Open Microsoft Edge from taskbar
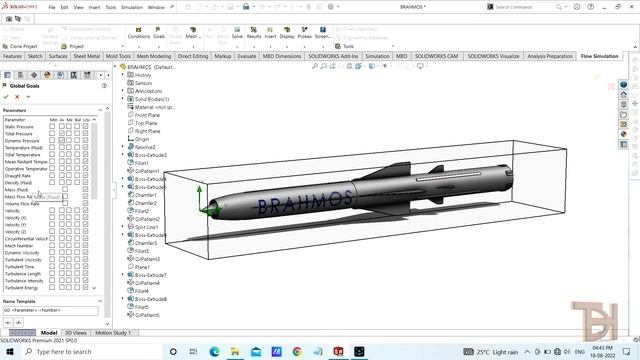 click(x=214, y=351)
